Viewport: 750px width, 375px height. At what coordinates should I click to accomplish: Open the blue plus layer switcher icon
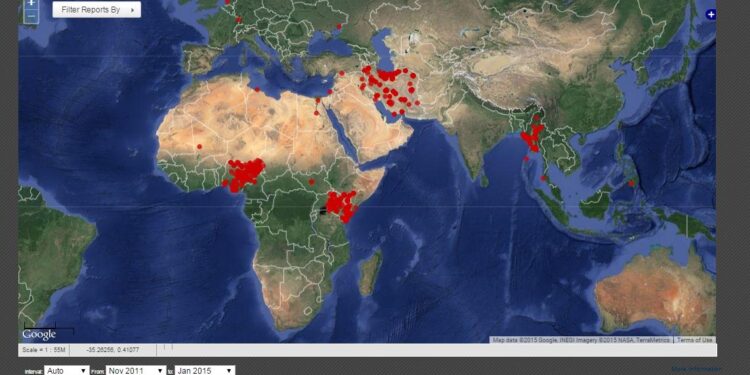pos(711,15)
